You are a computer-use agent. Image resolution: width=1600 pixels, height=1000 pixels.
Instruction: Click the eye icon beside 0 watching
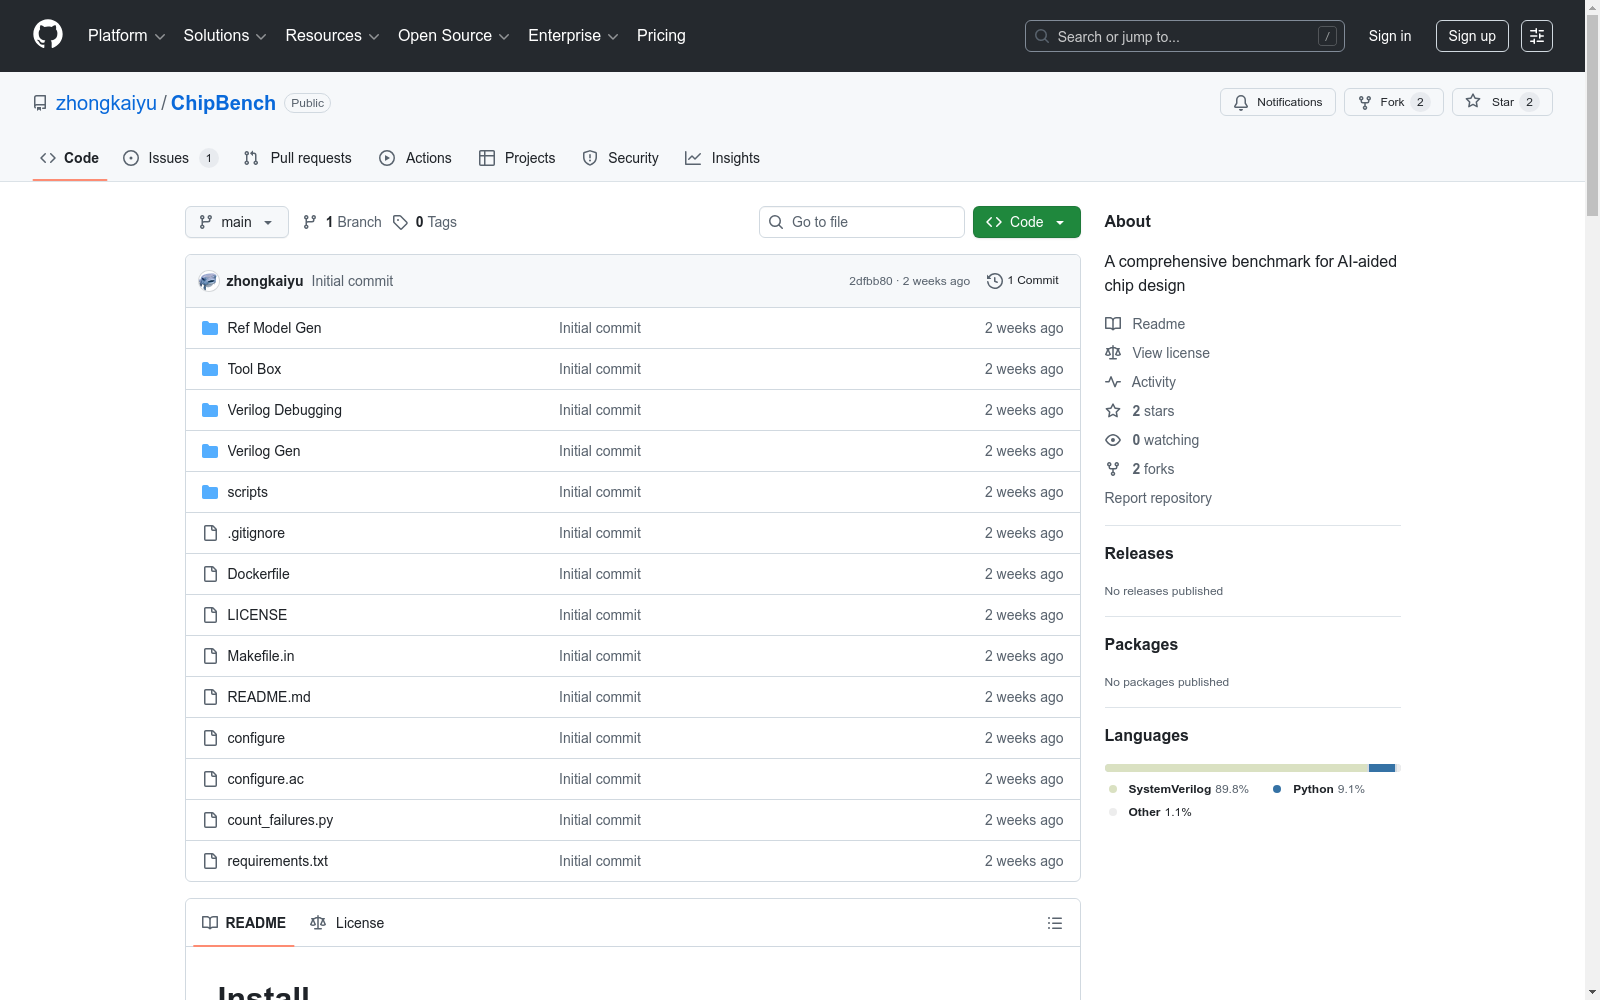pyautogui.click(x=1113, y=440)
